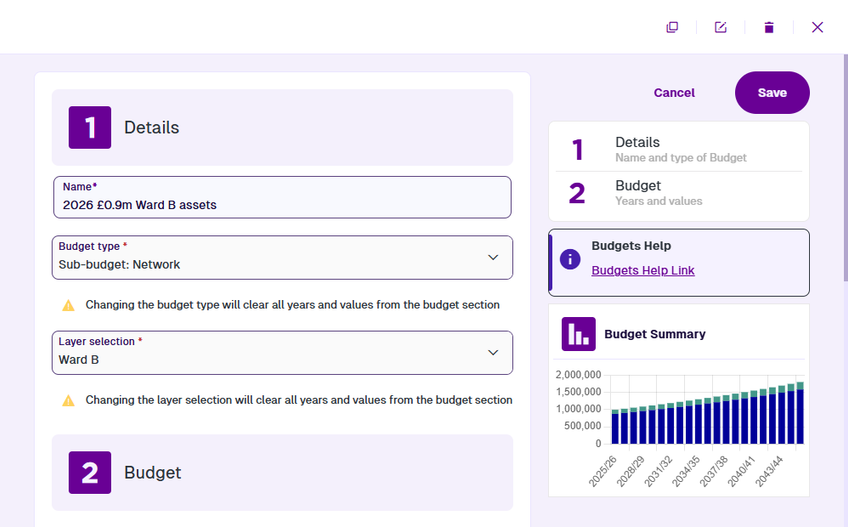Close the budget panel with X
The image size is (848, 527).
click(817, 27)
